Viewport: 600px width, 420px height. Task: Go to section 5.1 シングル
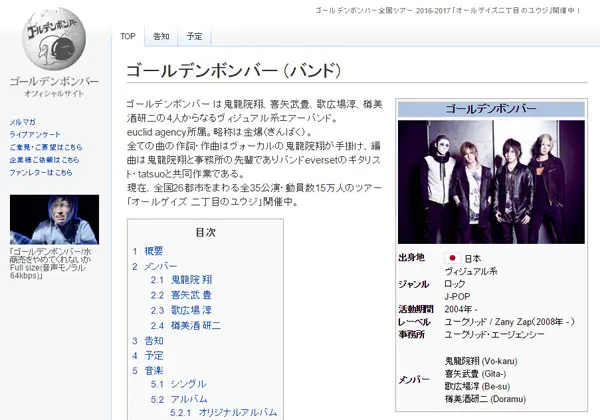(x=188, y=384)
